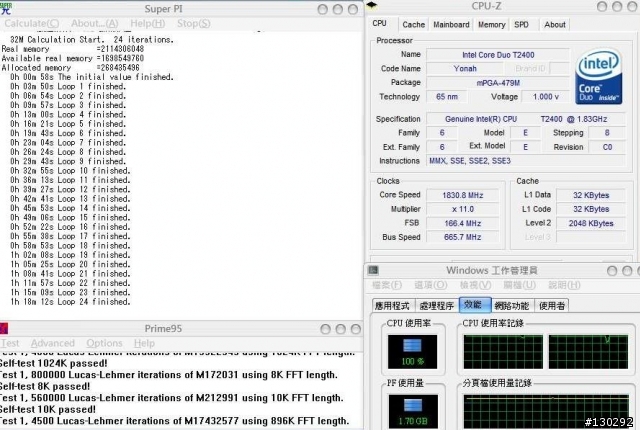Switch to the Mainboard tab in CPU-Z

click(451, 25)
